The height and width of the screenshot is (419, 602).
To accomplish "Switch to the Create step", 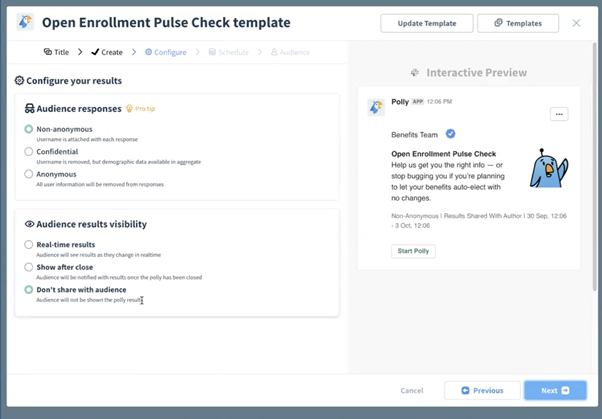I will tap(107, 52).
